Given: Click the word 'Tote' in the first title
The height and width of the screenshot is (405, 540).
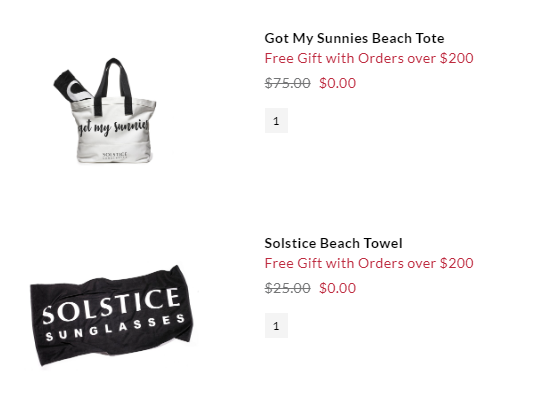Looking at the screenshot, I should click(430, 38).
